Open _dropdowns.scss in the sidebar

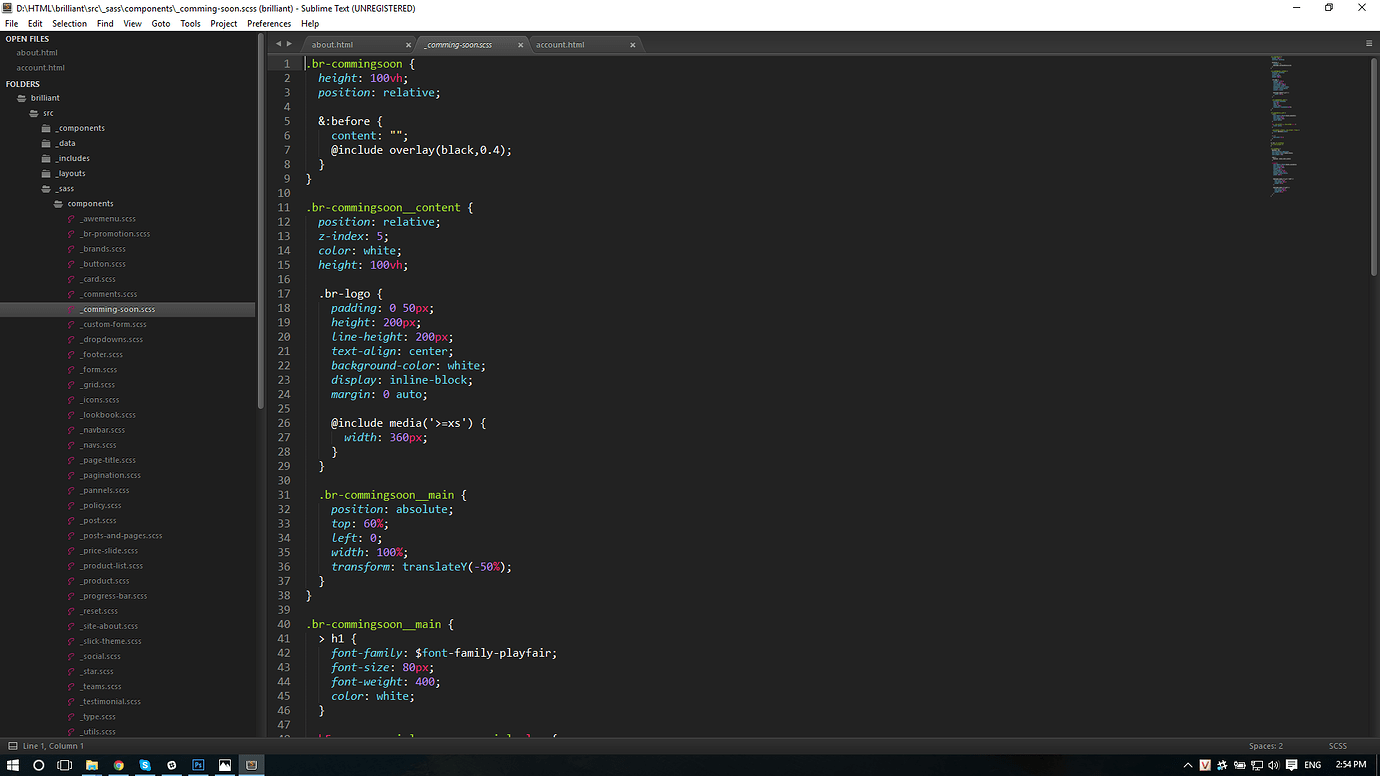point(112,339)
